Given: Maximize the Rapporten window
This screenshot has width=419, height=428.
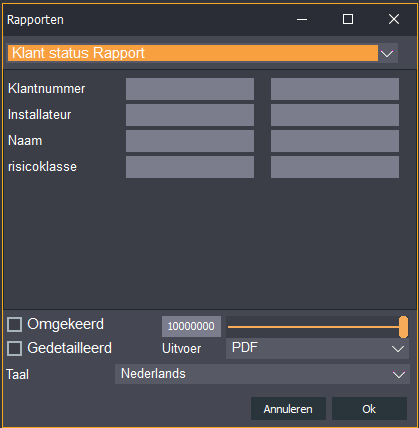Looking at the screenshot, I should [x=348, y=19].
